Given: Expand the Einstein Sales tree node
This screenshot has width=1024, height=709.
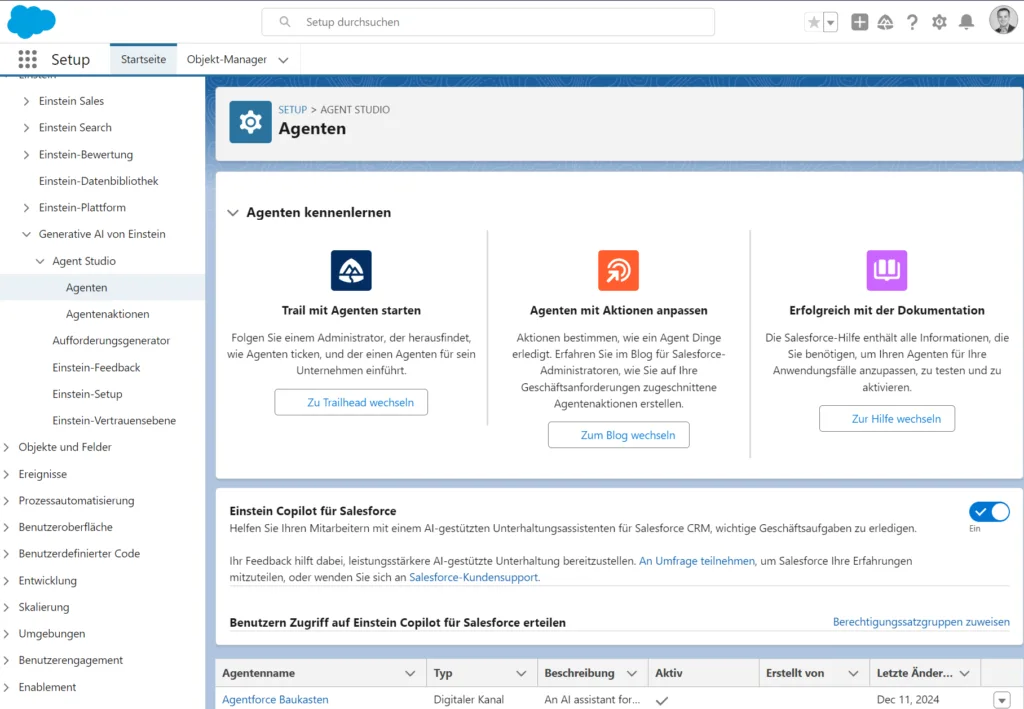Looking at the screenshot, I should pyautogui.click(x=26, y=101).
